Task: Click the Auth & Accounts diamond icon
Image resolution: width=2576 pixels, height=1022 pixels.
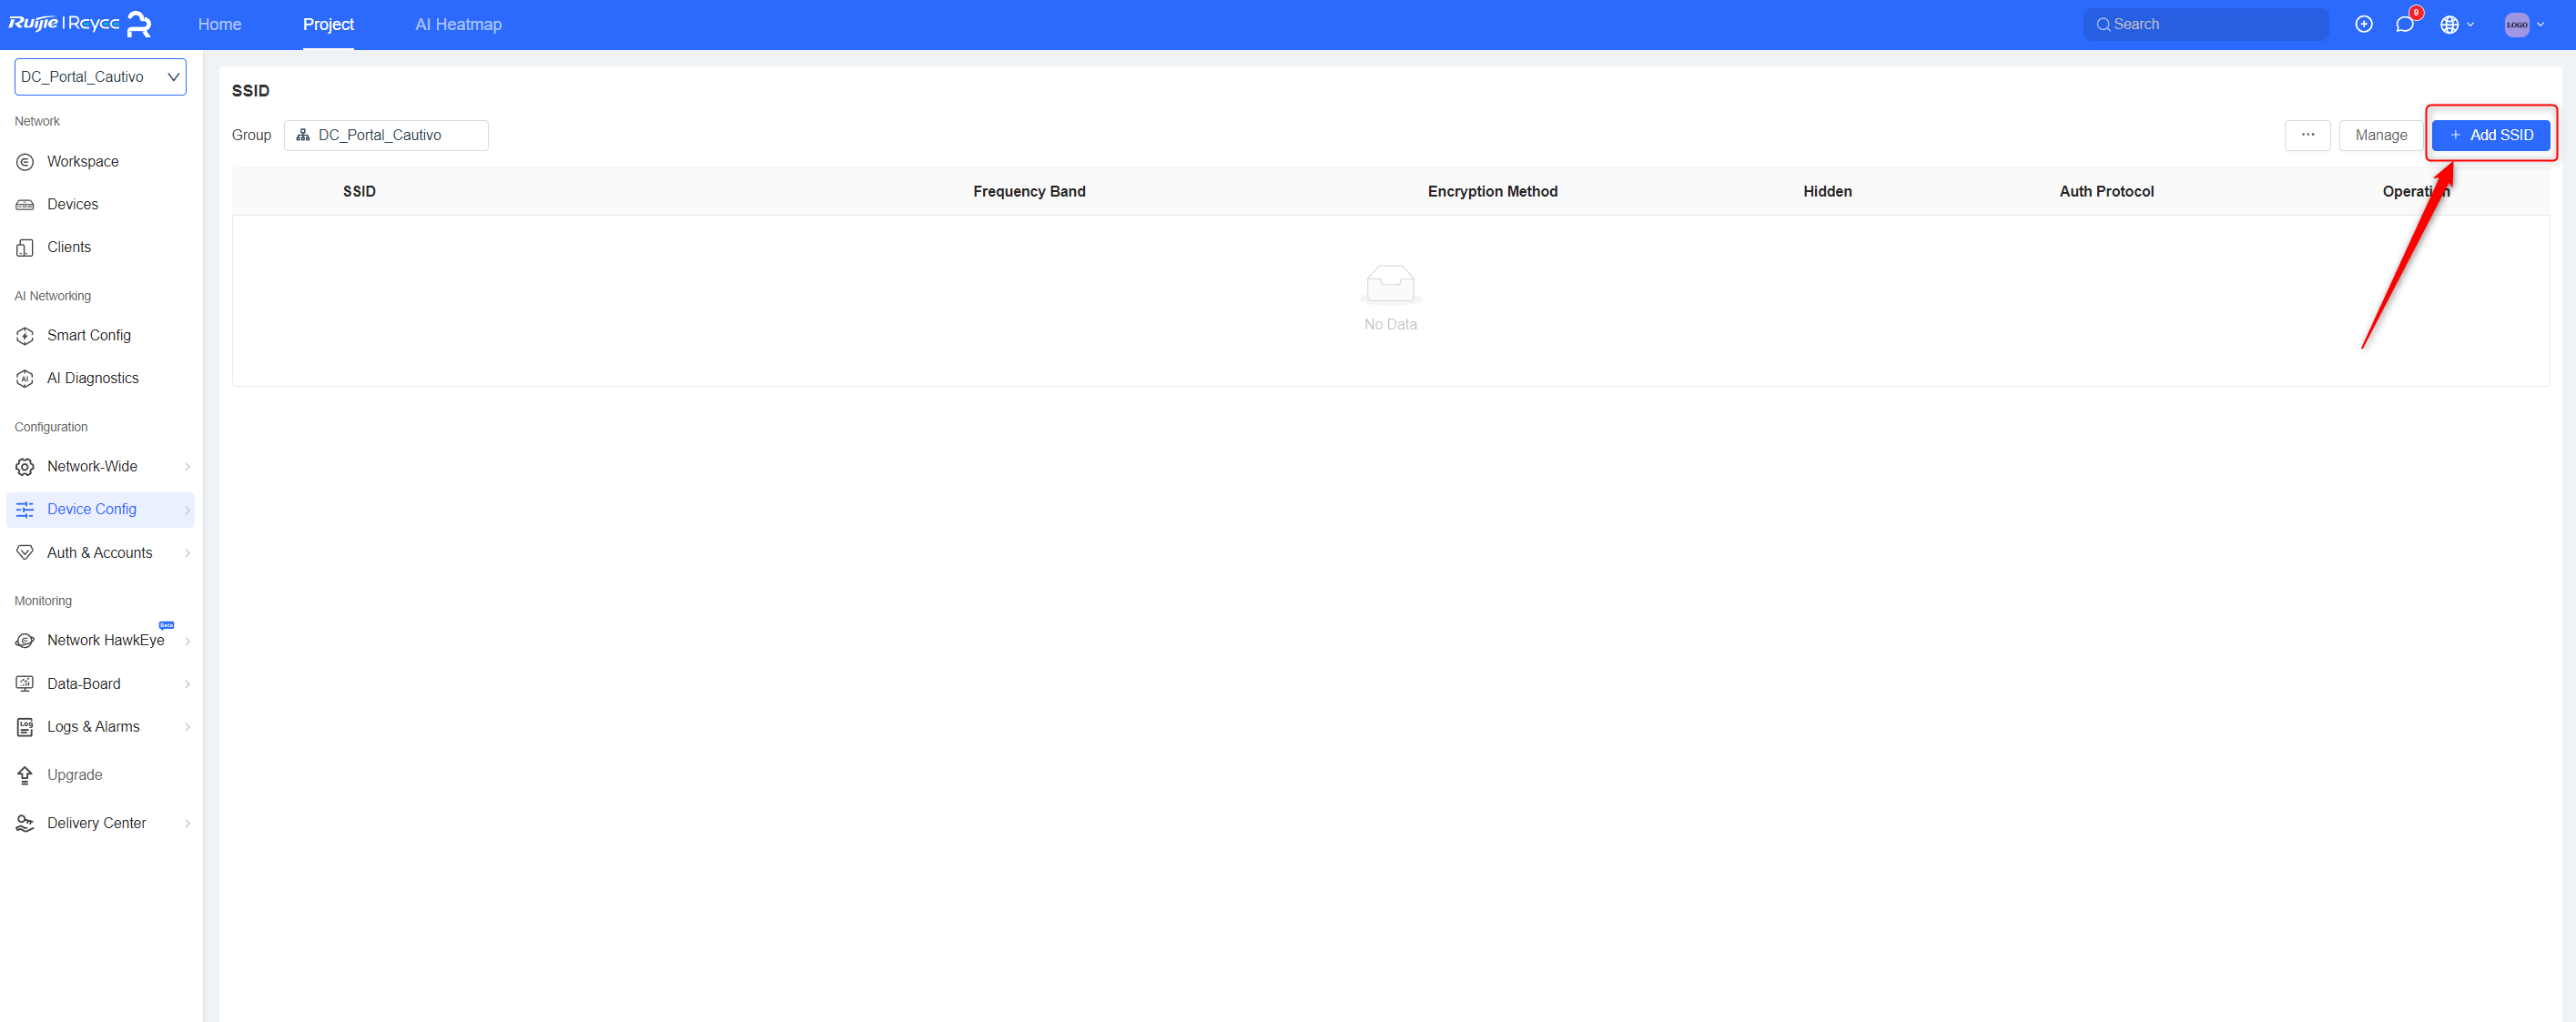Action: [25, 553]
